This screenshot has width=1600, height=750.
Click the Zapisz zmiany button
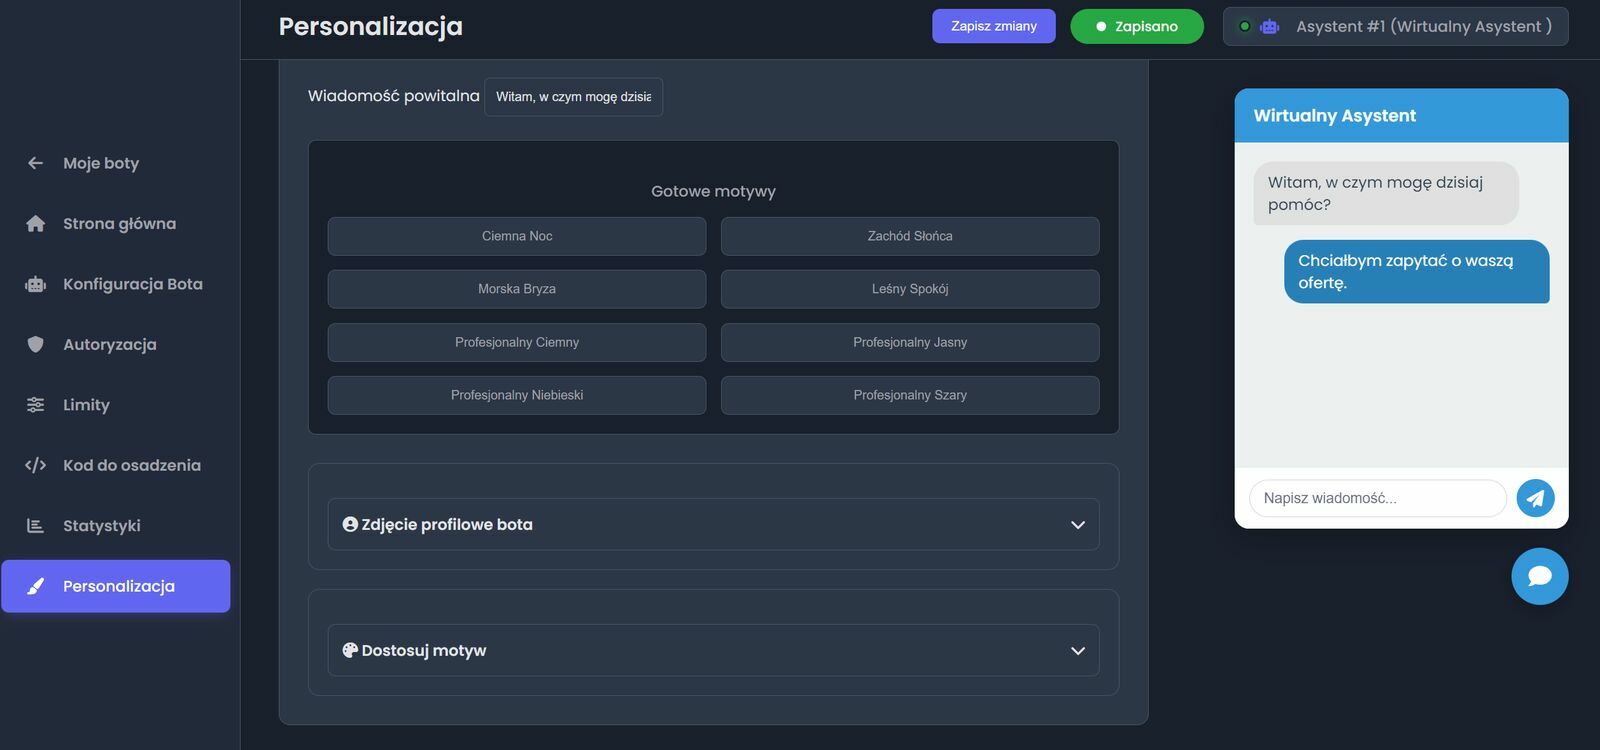pos(993,26)
